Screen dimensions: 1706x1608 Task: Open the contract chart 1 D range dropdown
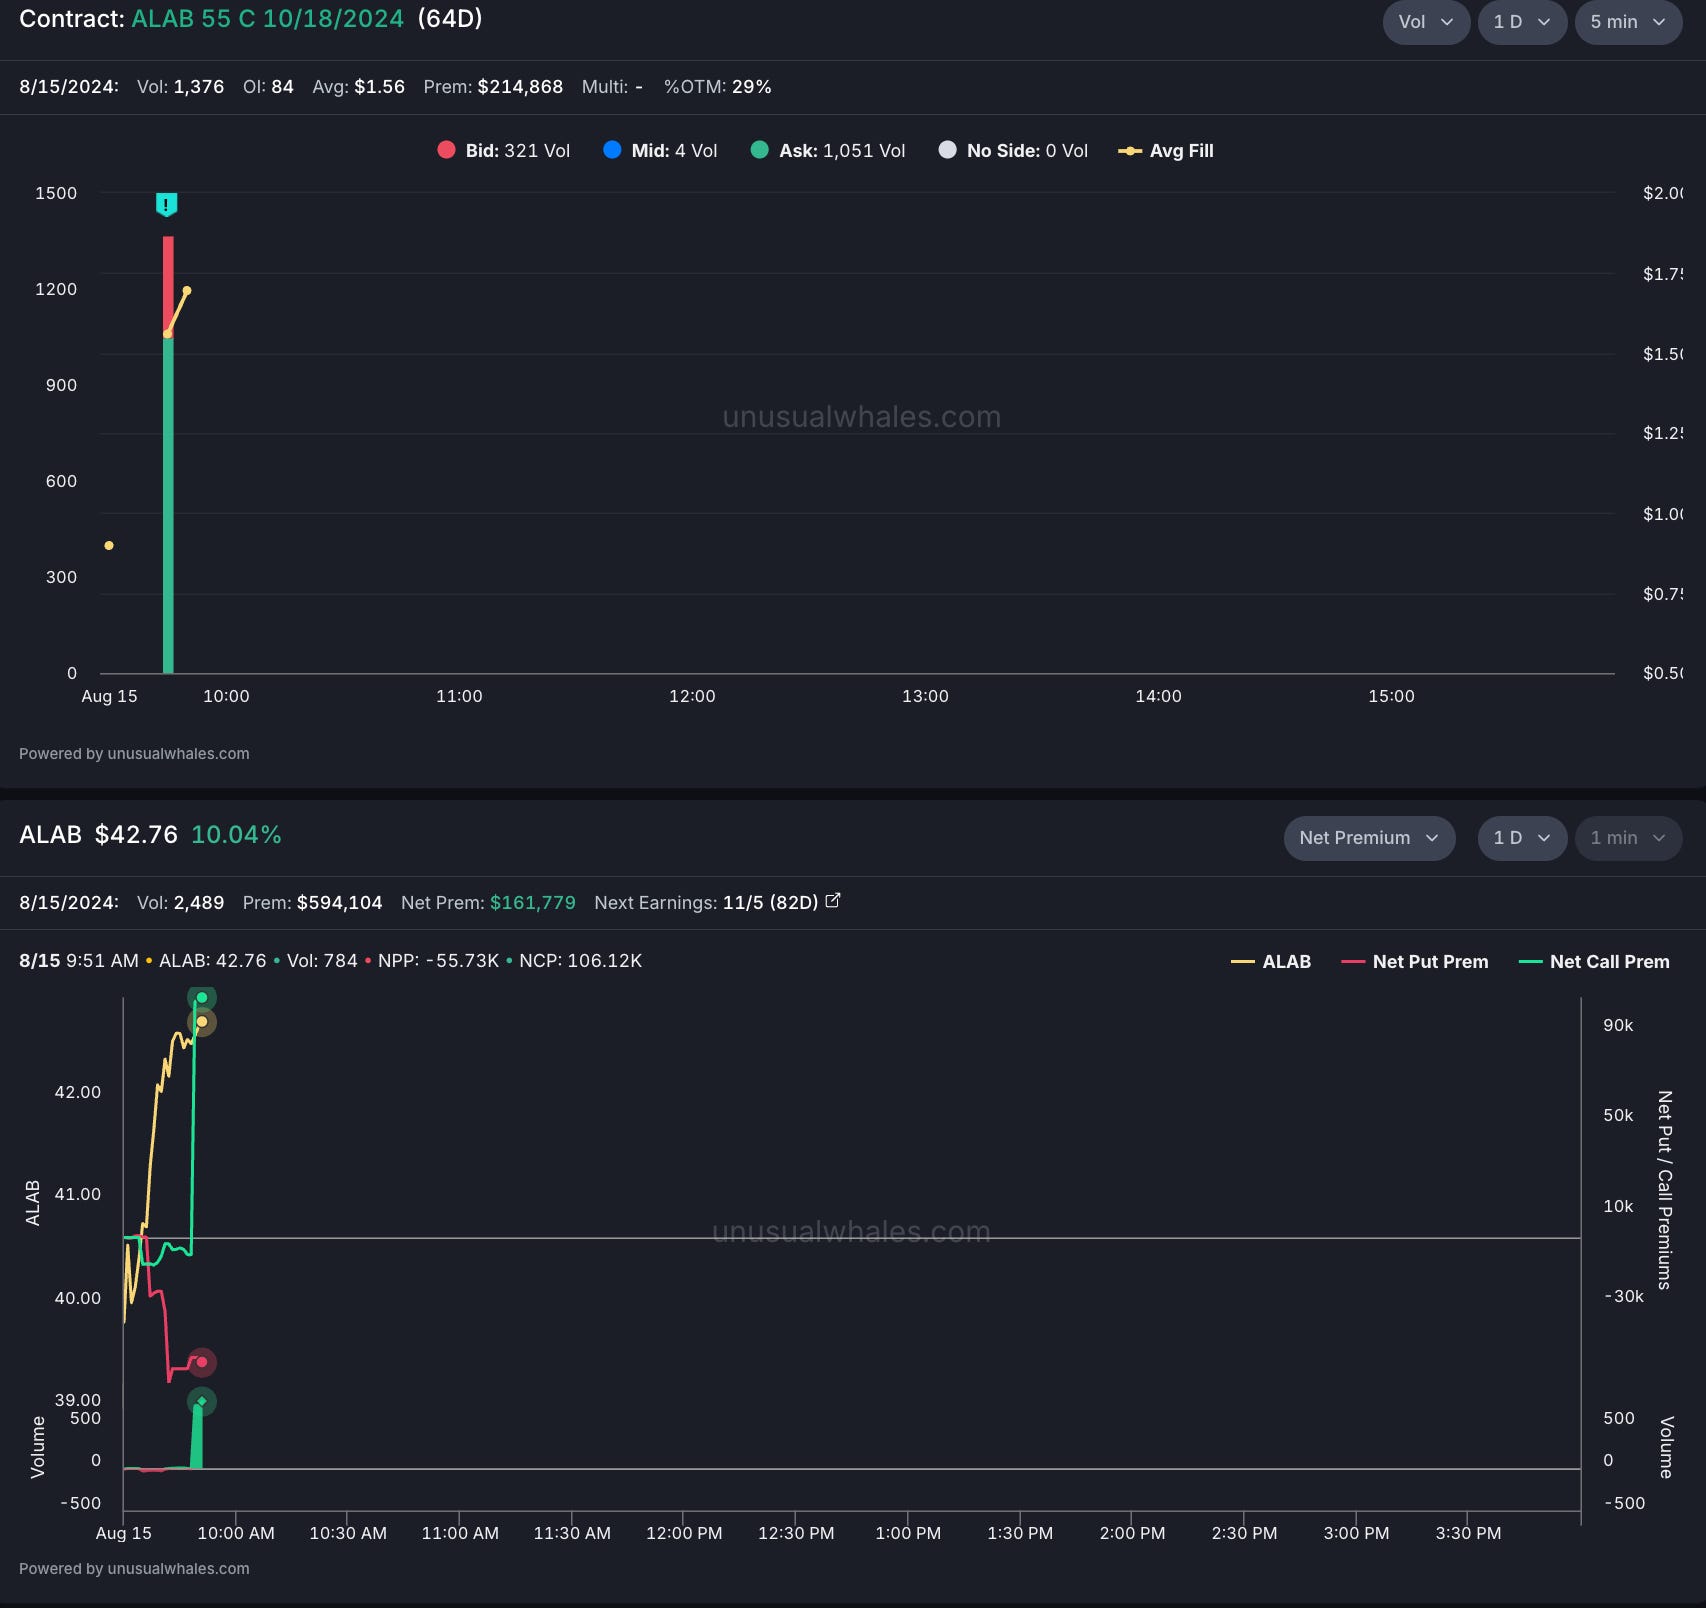tap(1521, 22)
